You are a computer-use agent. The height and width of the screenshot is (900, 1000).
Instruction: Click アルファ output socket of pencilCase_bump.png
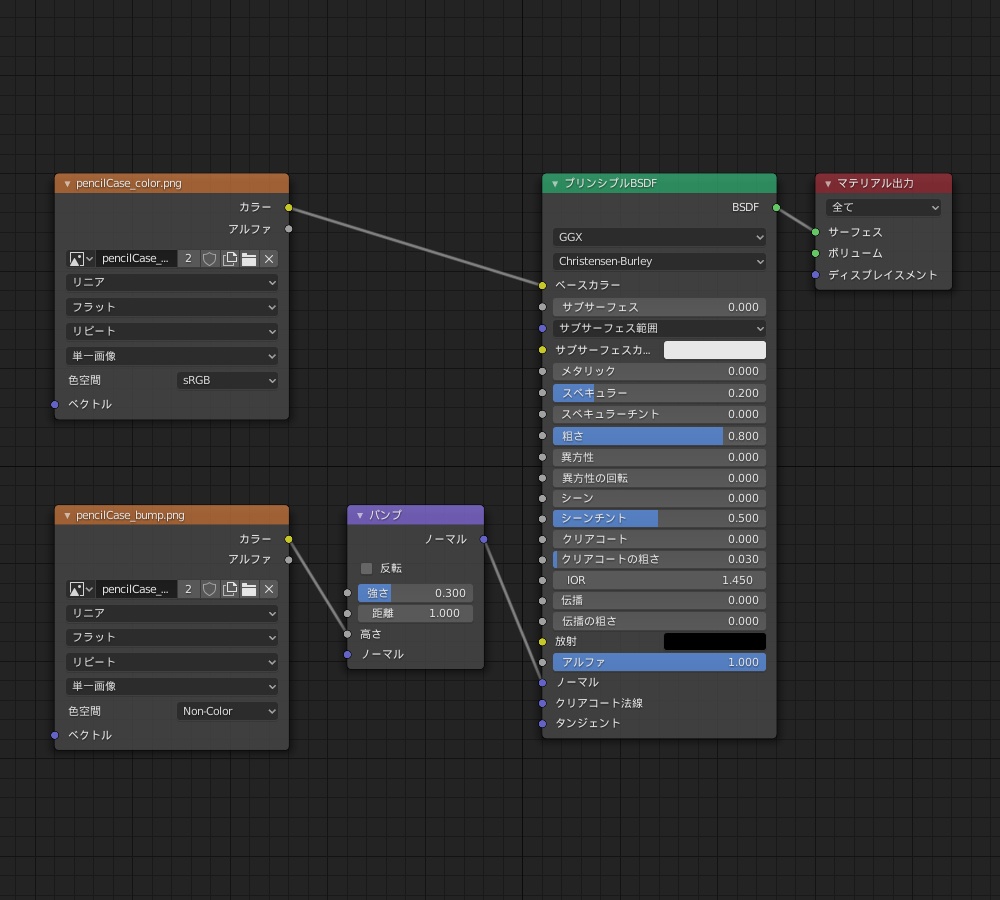click(x=289, y=560)
